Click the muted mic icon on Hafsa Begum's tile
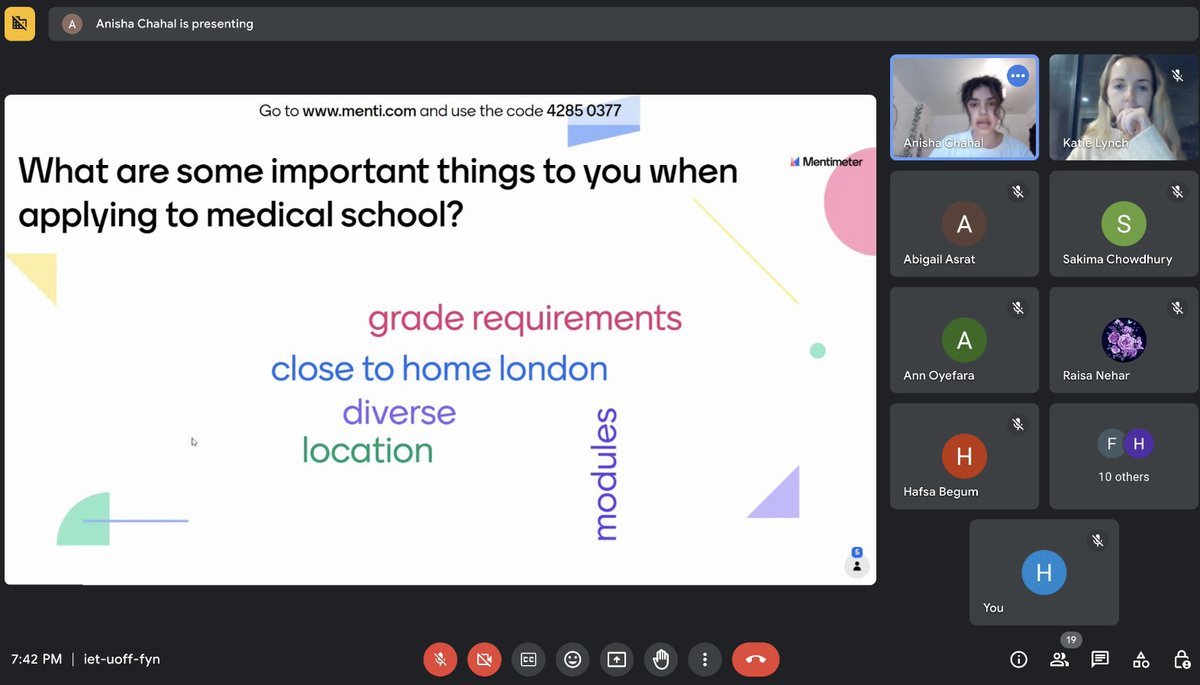The image size is (1200, 685). (1018, 425)
